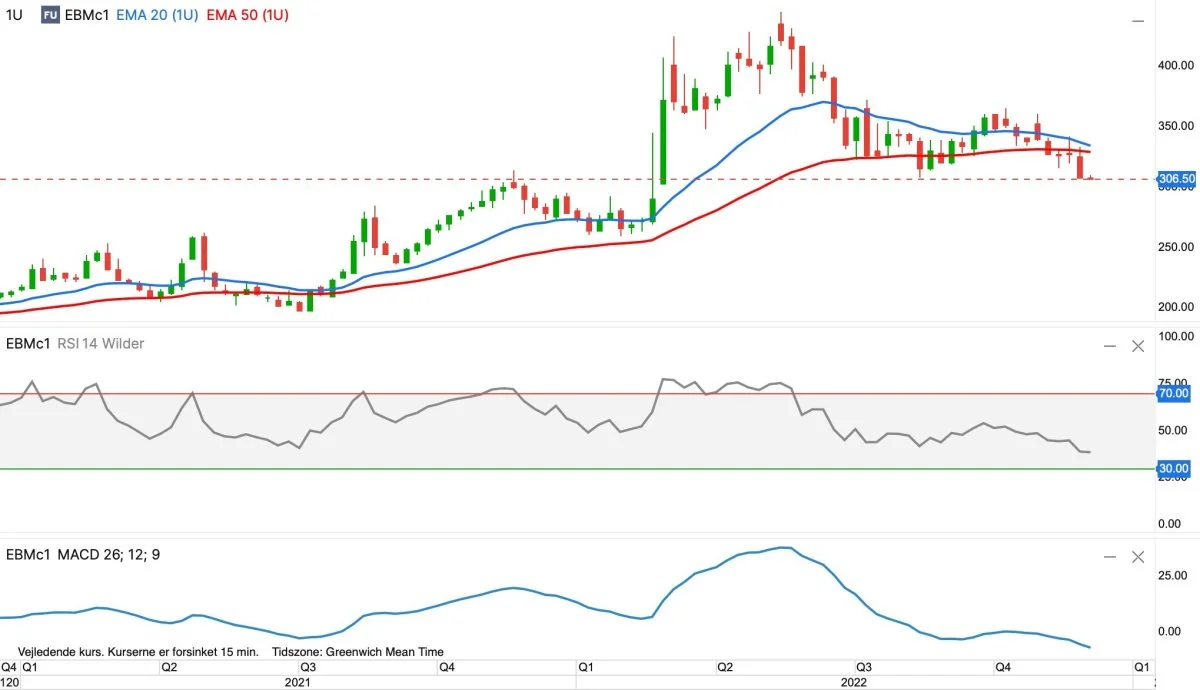1200x690 pixels.
Task: Remove the MACD 26; 12; 9 panel
Action: 1137,557
